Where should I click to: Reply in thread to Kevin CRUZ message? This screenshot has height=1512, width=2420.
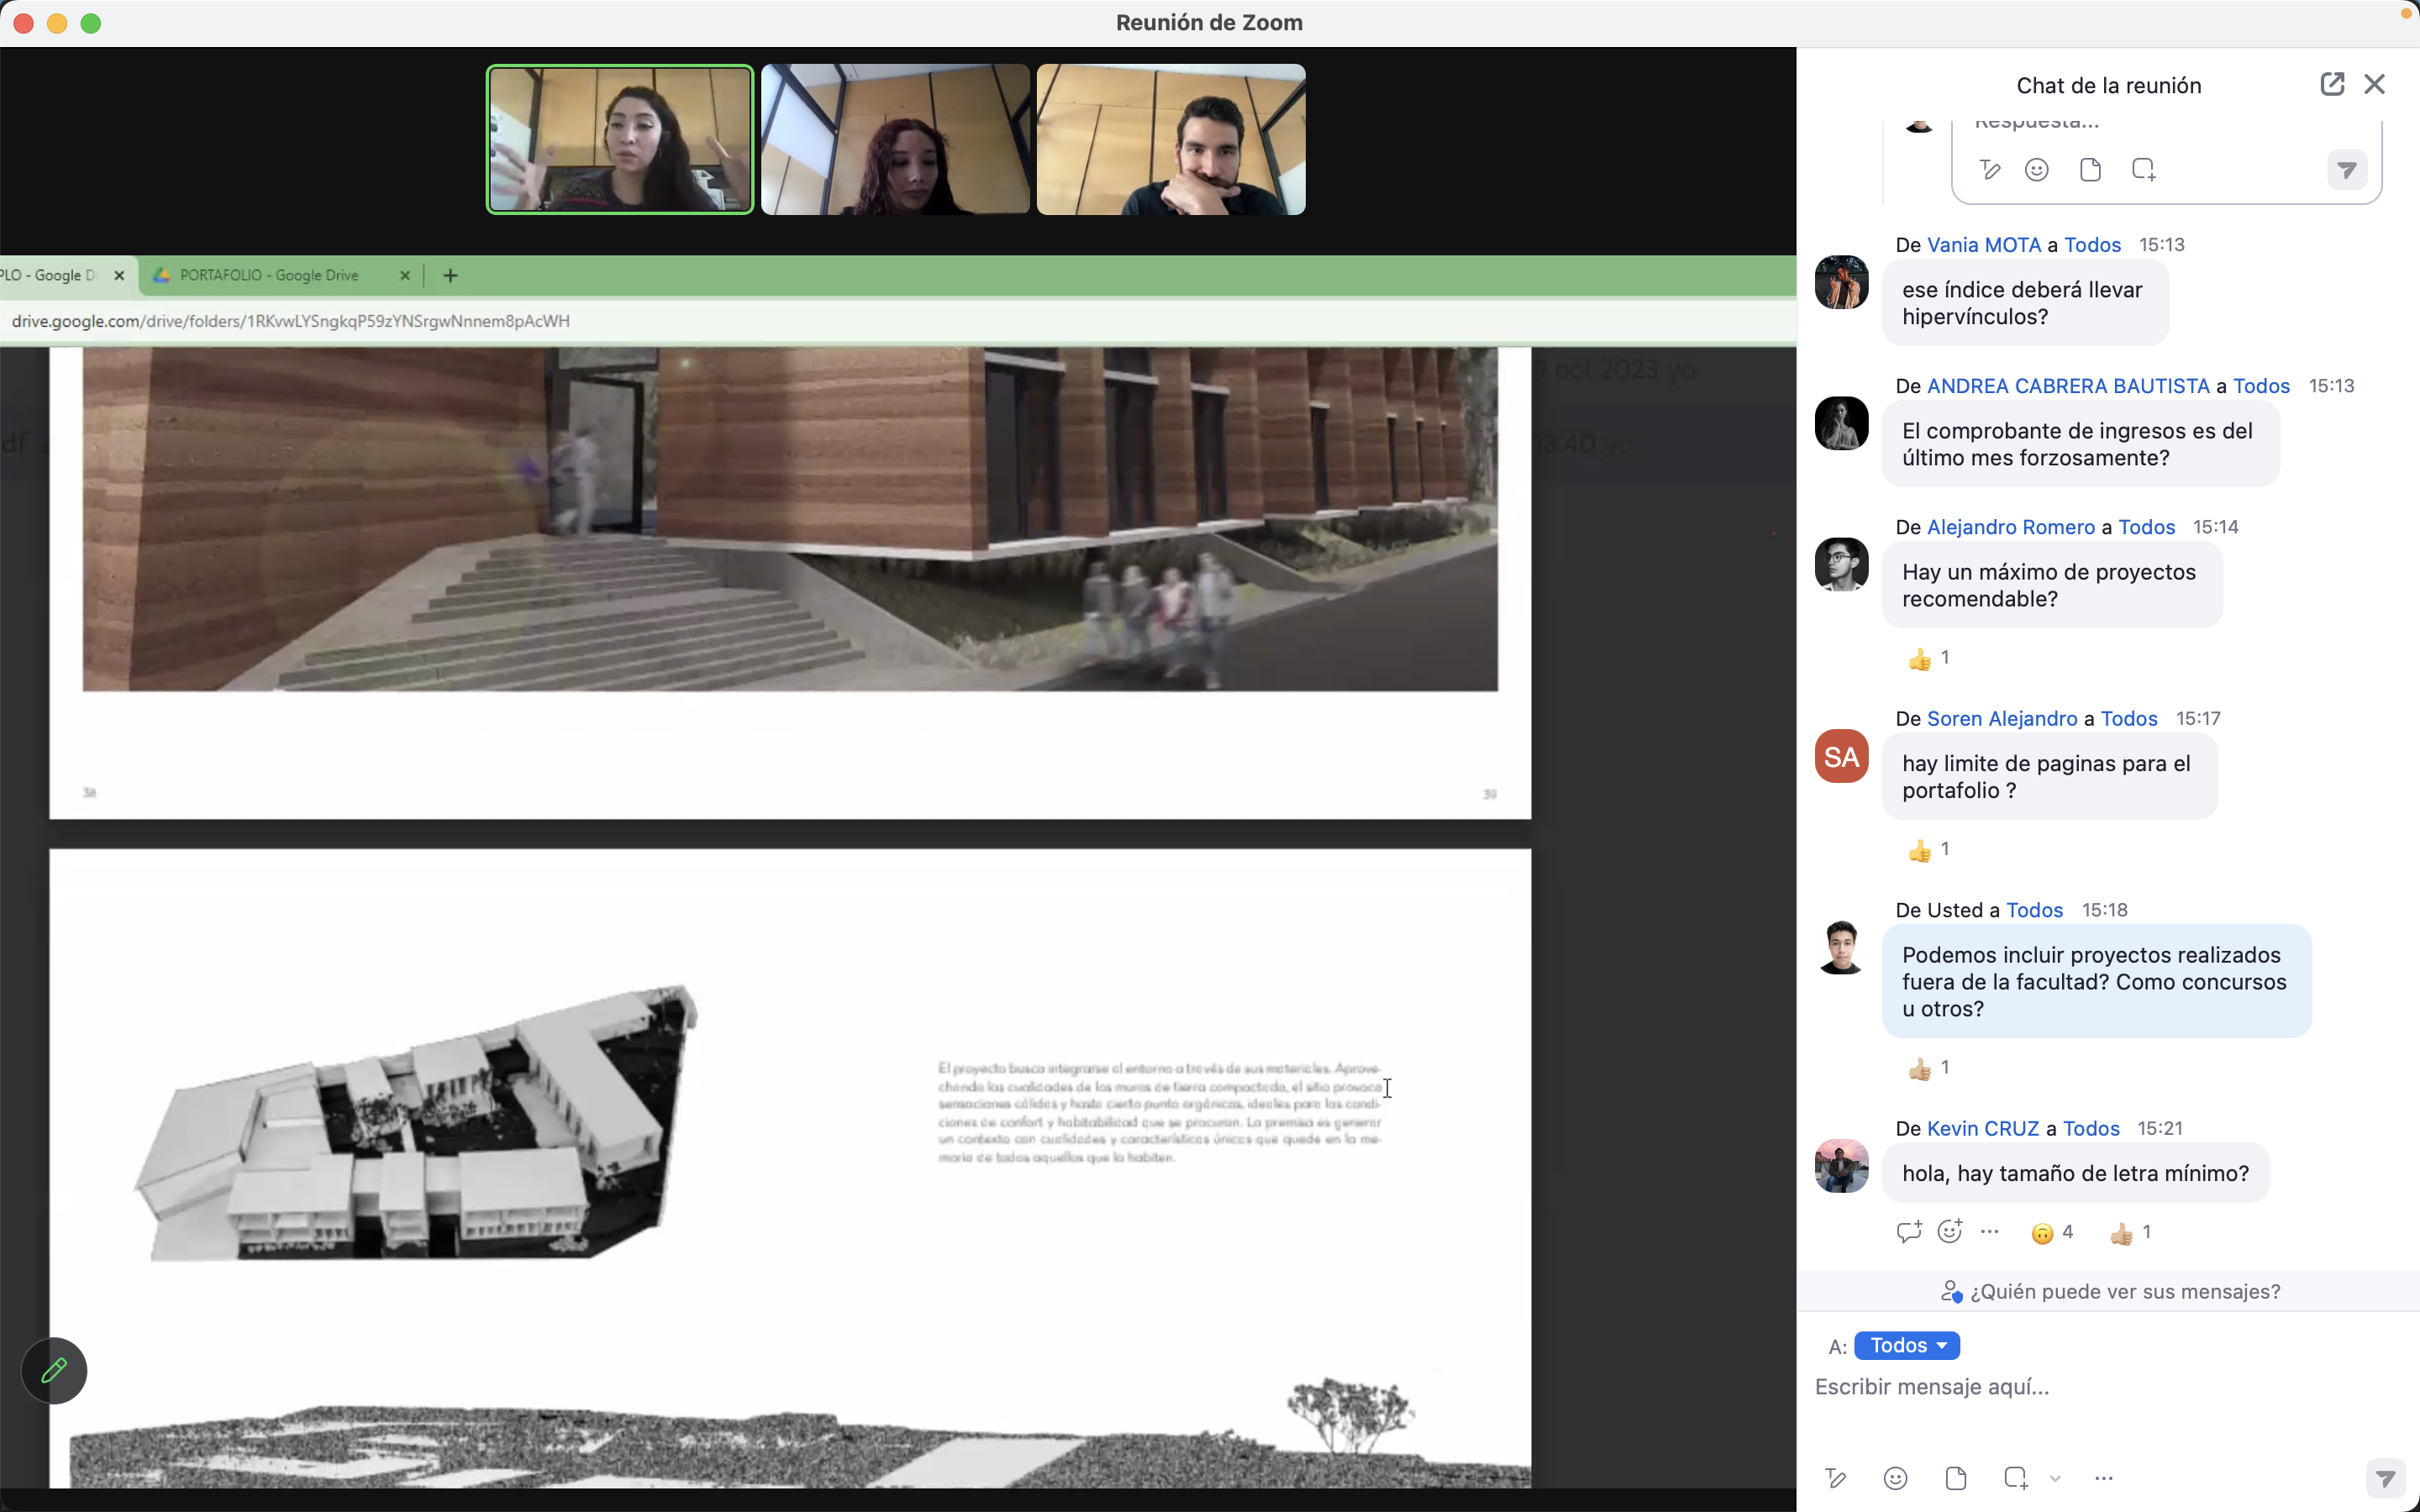pyautogui.click(x=1908, y=1232)
